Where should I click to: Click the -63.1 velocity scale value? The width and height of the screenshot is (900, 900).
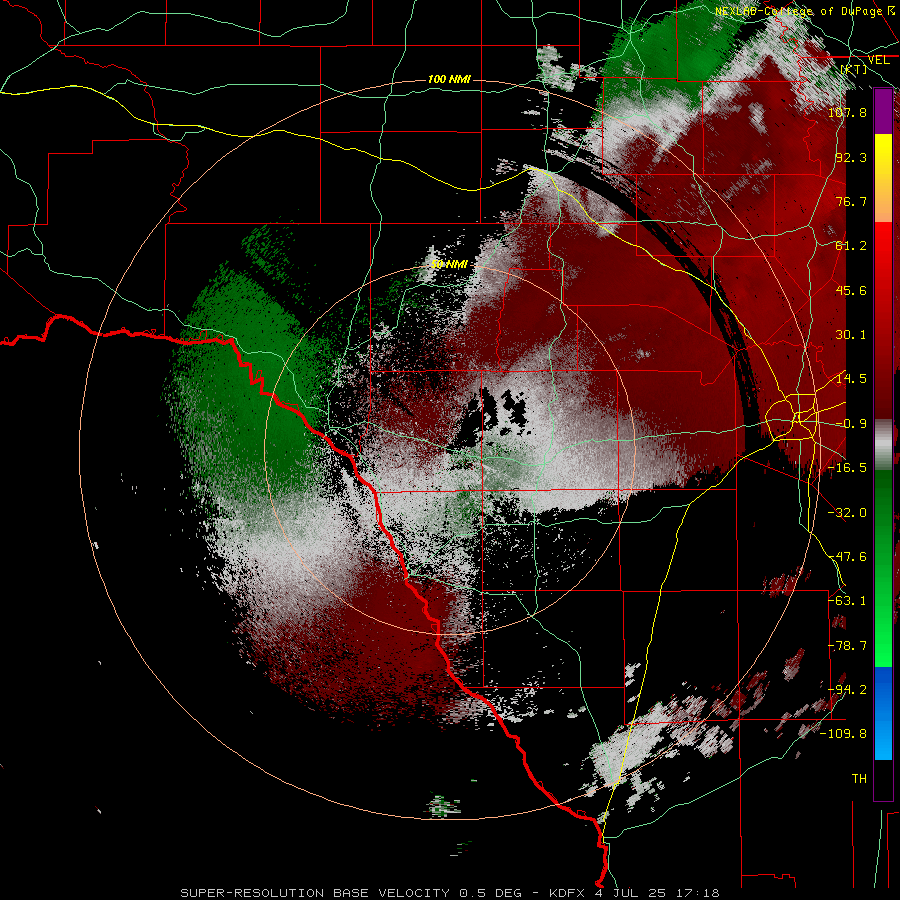pyautogui.click(x=847, y=601)
